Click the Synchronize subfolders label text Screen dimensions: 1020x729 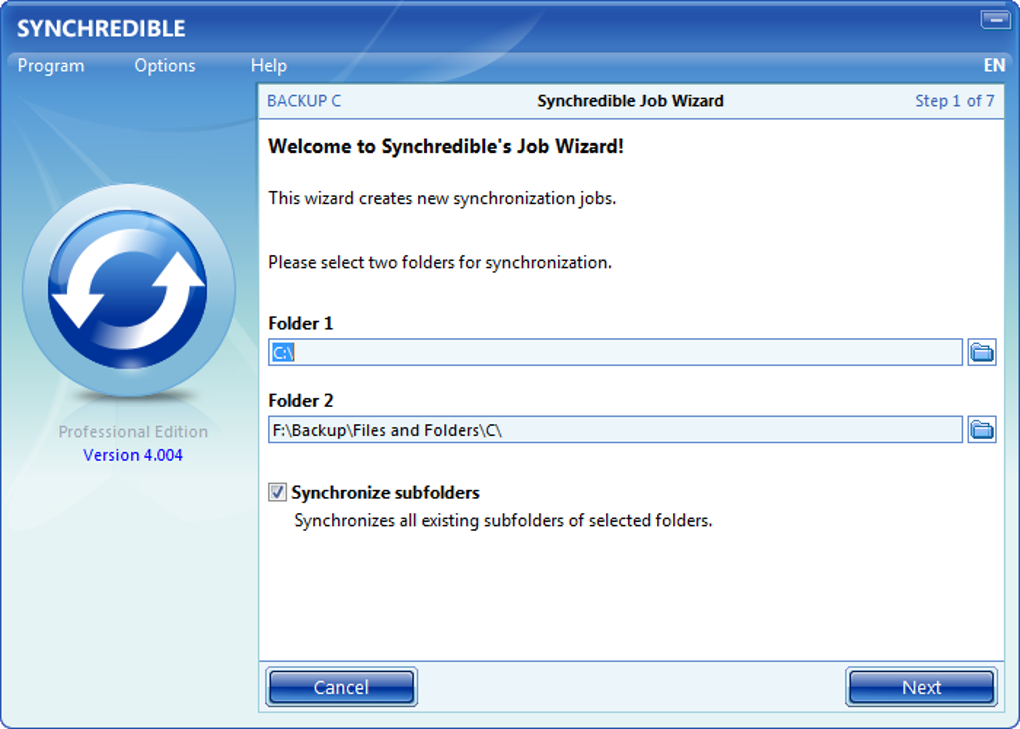click(385, 493)
